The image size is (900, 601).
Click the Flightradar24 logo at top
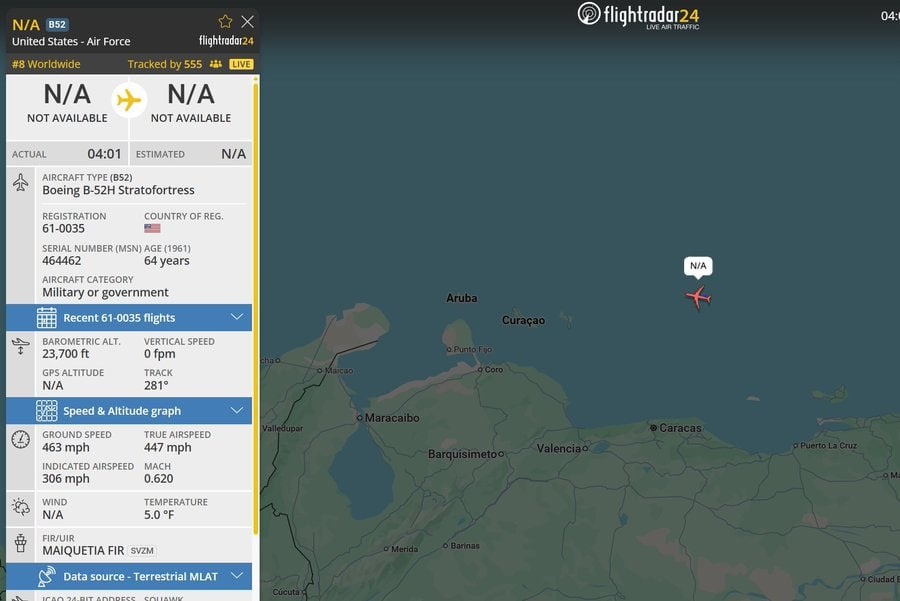(638, 15)
